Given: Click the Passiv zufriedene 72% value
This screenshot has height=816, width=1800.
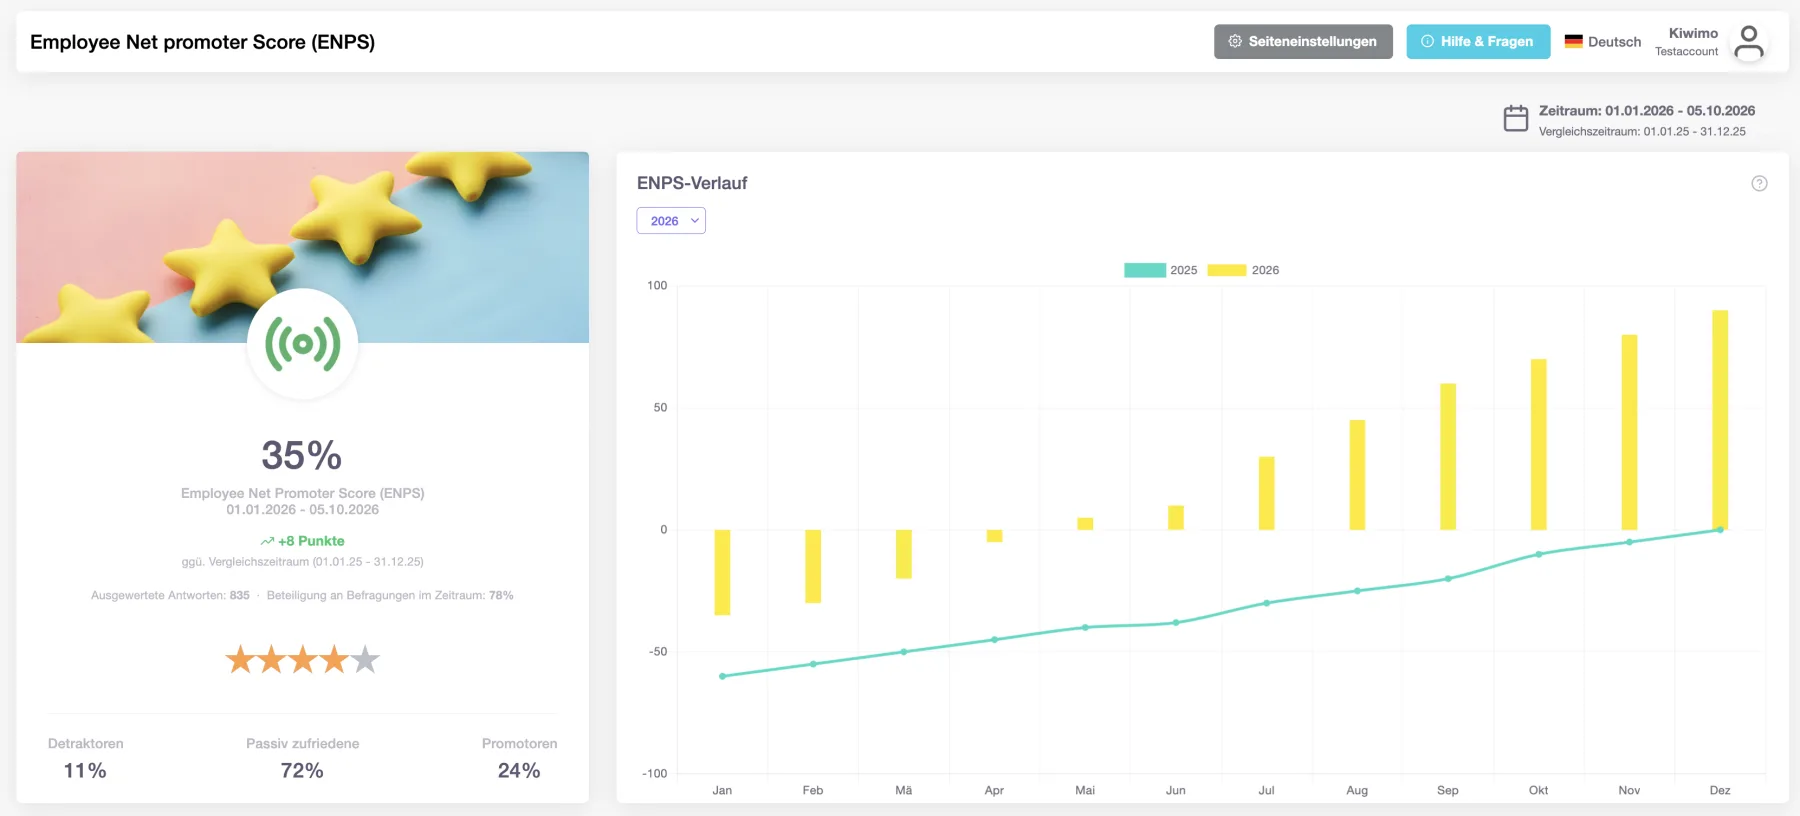Looking at the screenshot, I should click(302, 771).
